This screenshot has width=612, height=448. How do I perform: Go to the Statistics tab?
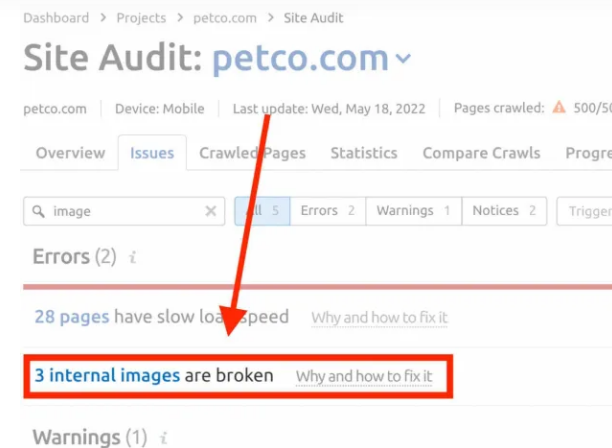tap(364, 153)
